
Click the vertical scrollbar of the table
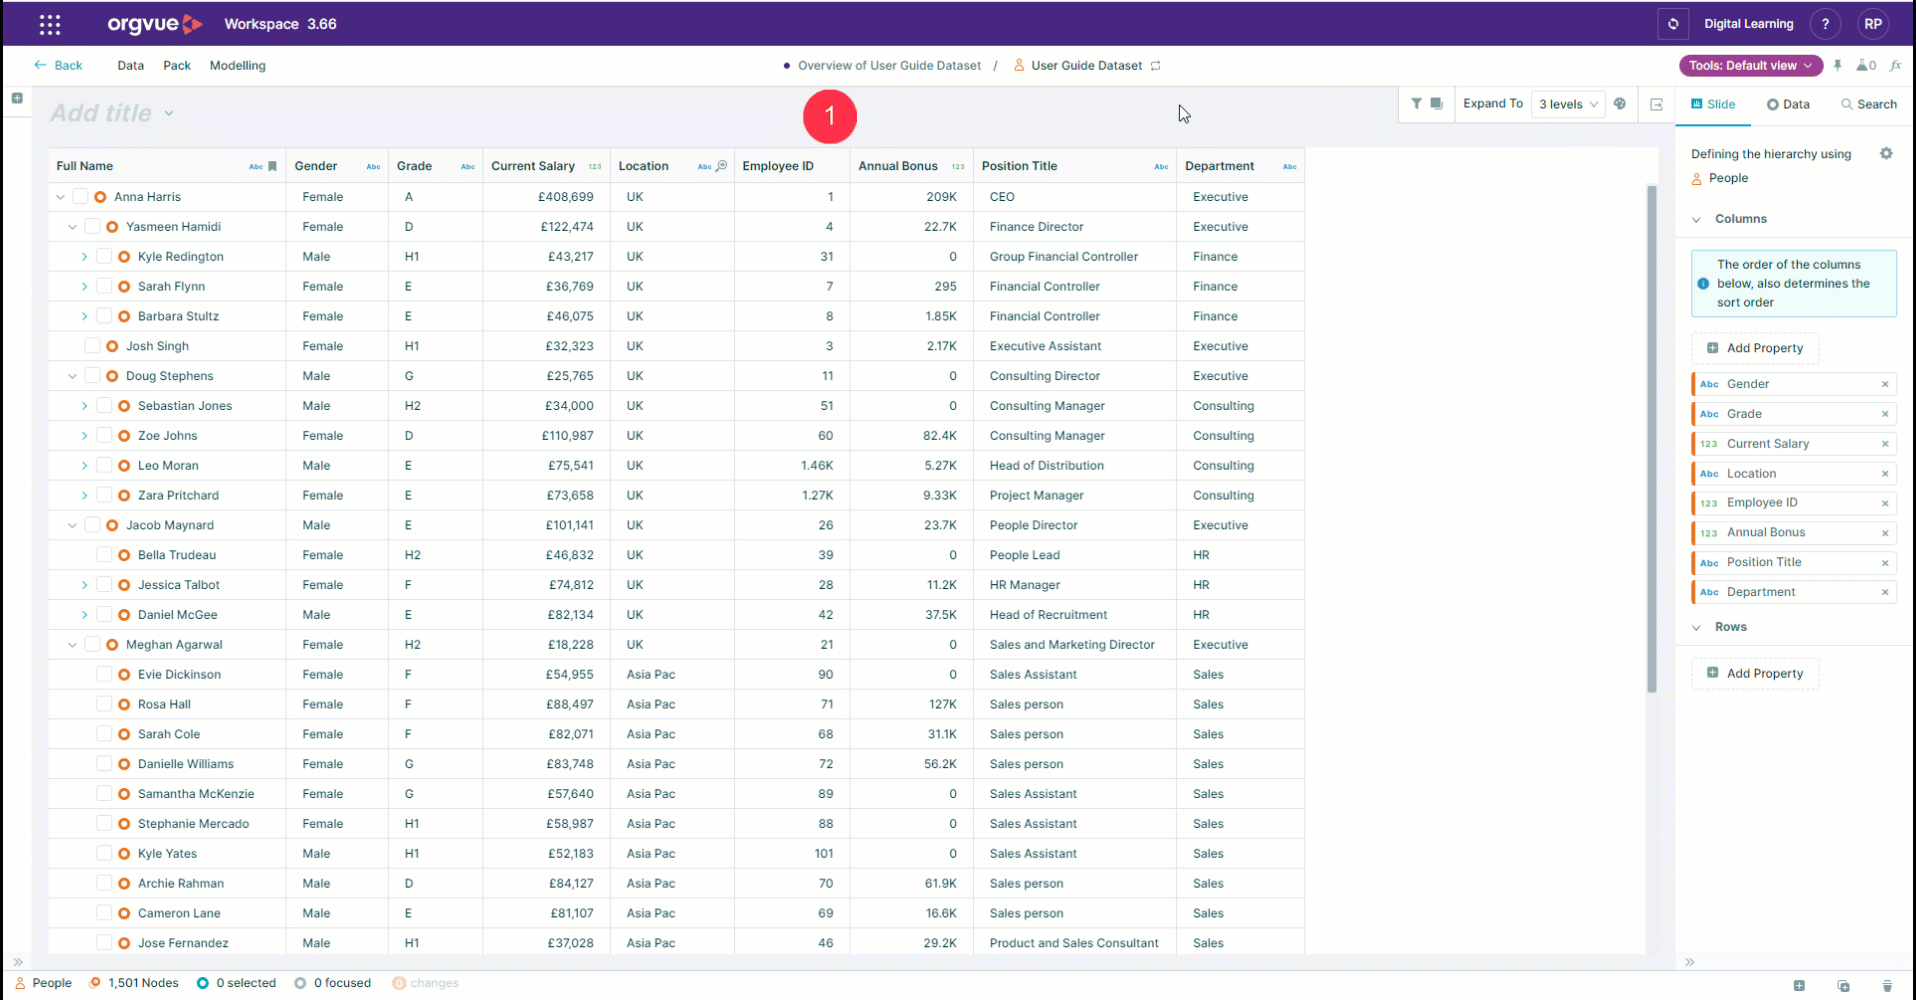click(x=1652, y=438)
